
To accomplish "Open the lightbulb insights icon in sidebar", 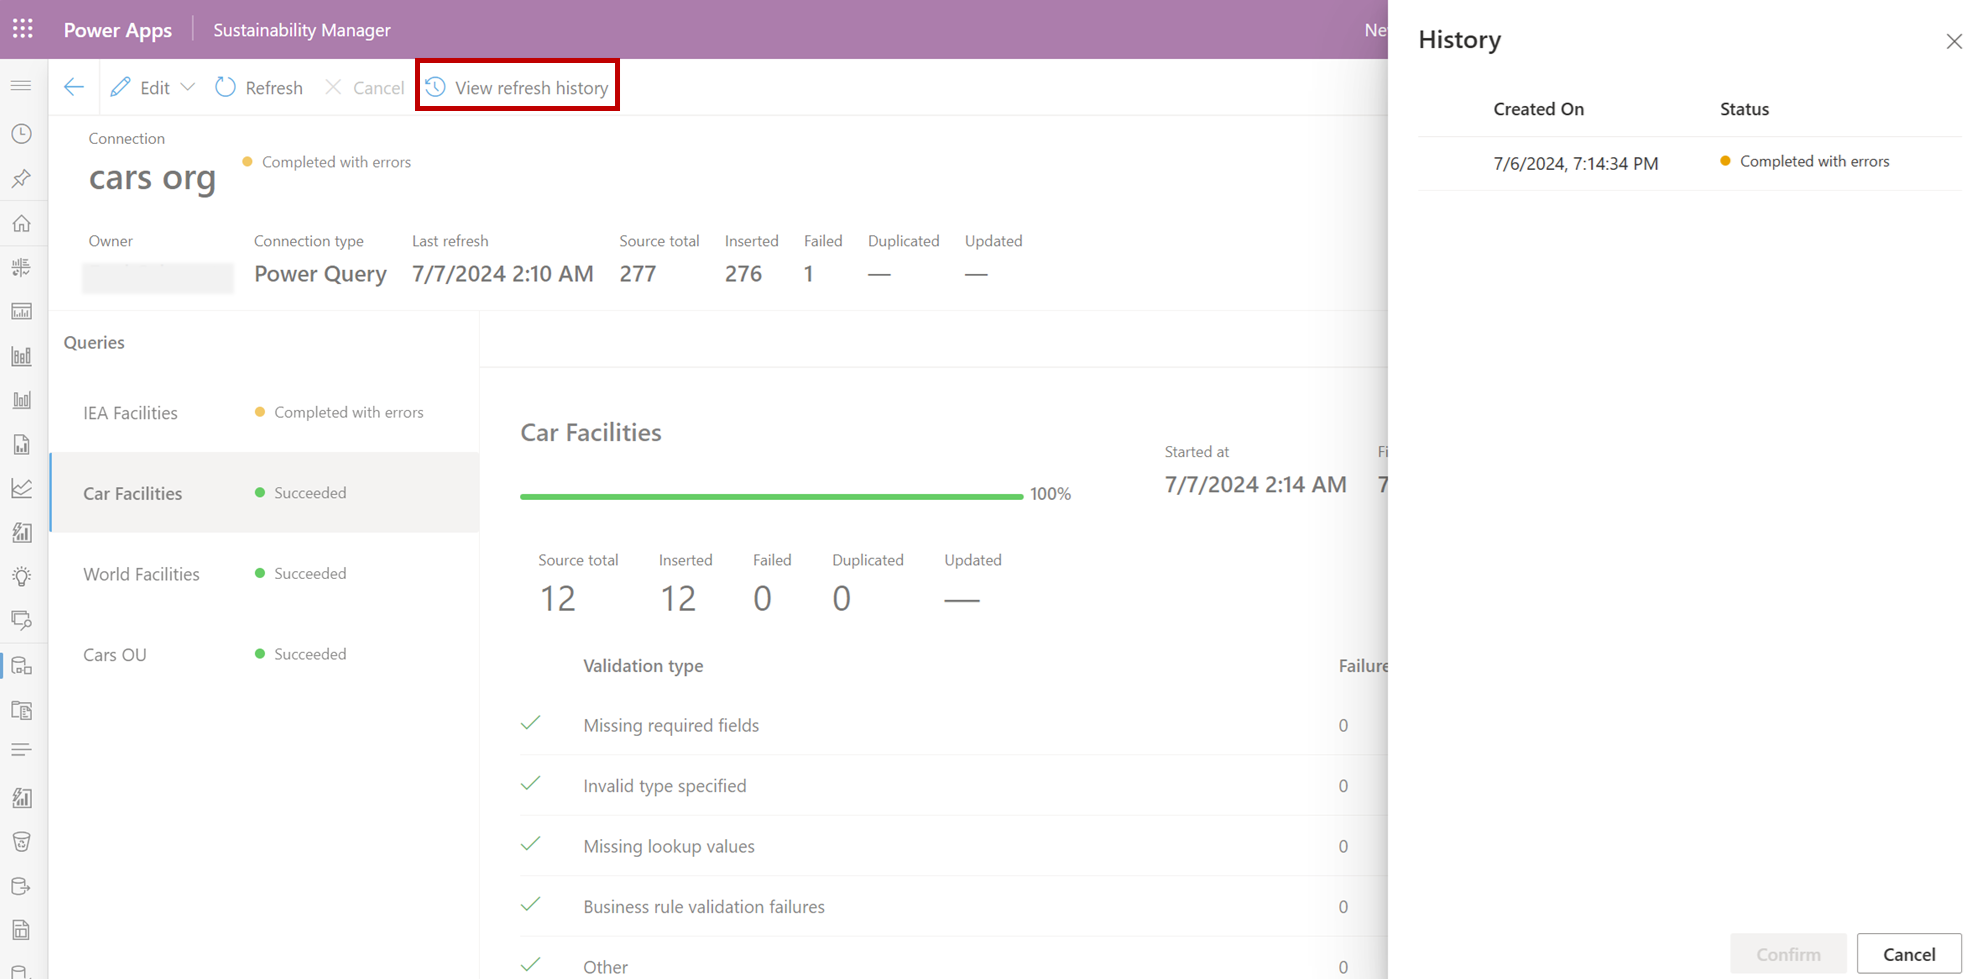I will tap(21, 577).
